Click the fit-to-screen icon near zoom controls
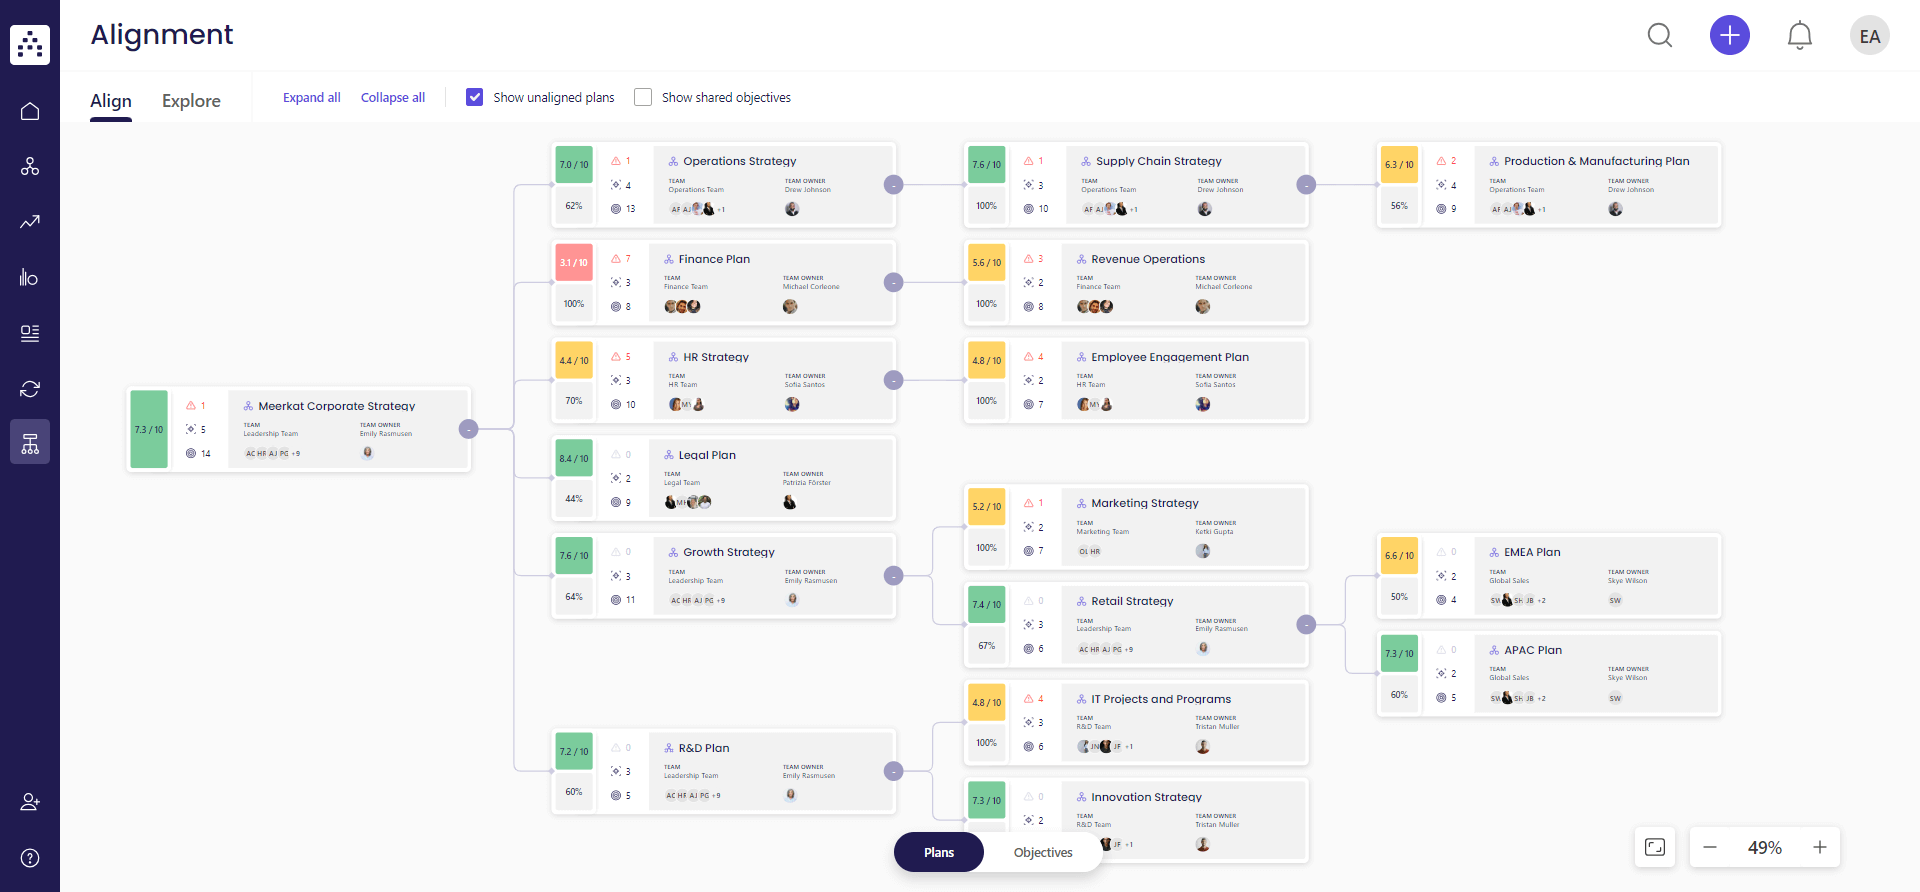The width and height of the screenshot is (1920, 892). [1655, 847]
